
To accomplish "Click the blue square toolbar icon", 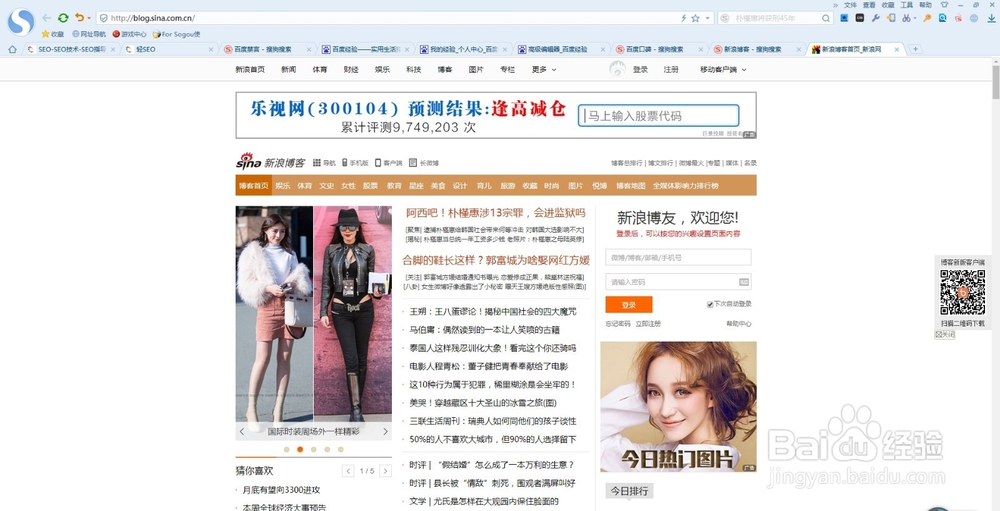I will (x=844, y=18).
